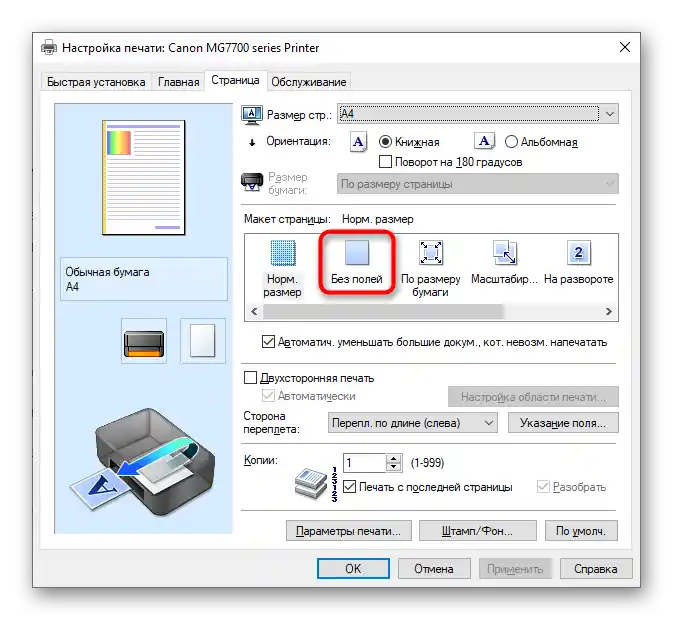Click the printer icon in title bar
Viewport: 673px width, 620px height.
tap(49, 47)
